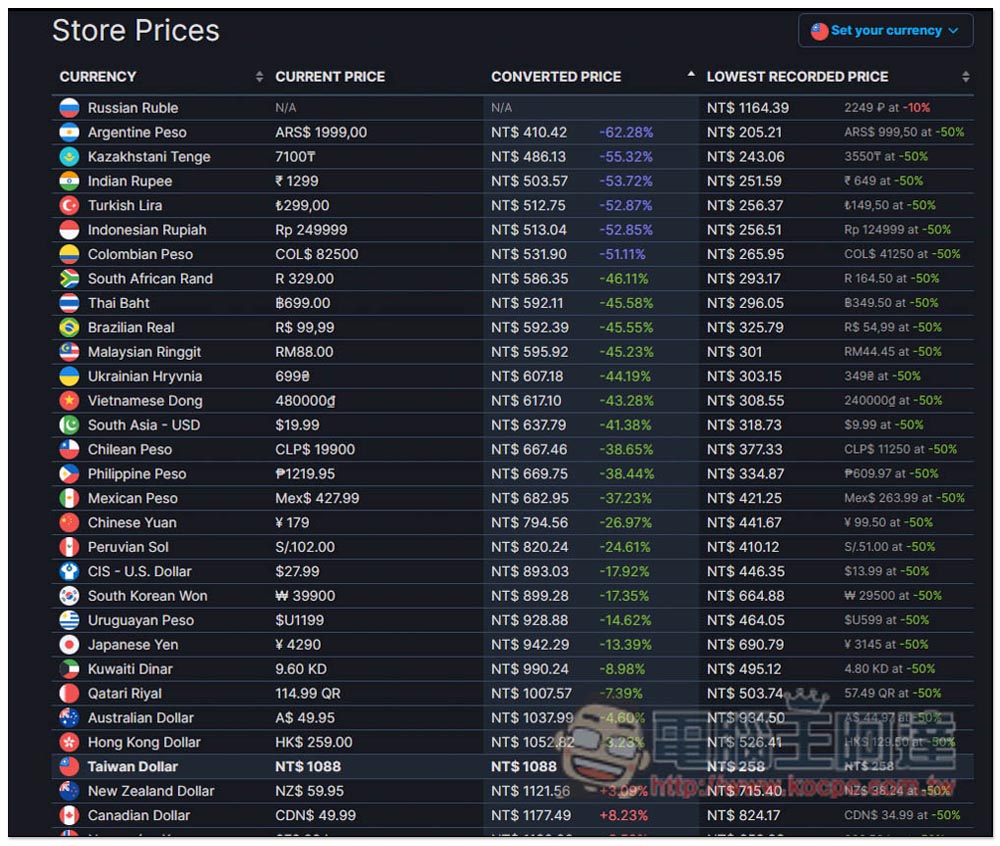Click the NT$ 205.21 lowest price
Image resolution: width=1000 pixels, height=846 pixels.
(744, 132)
